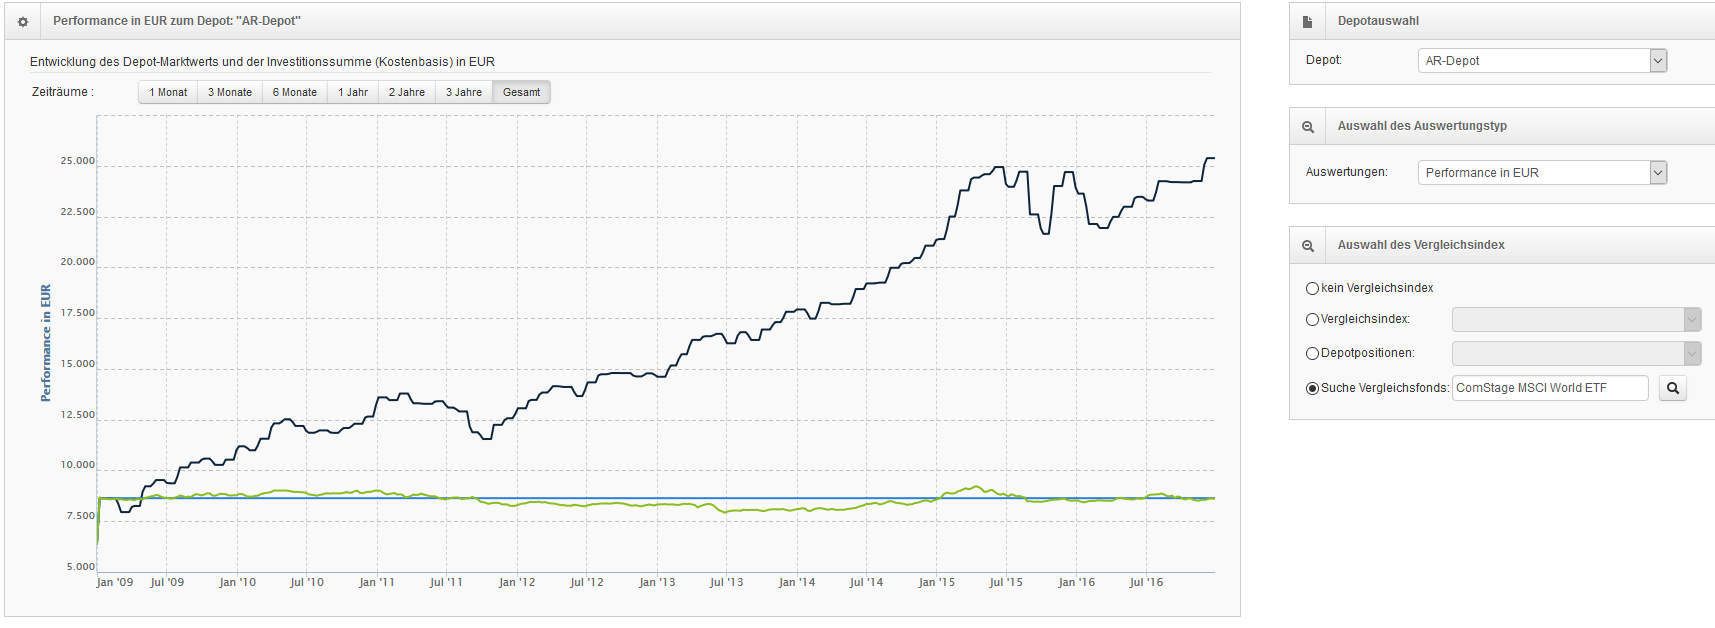Switch time range to 3 Monate

230,92
